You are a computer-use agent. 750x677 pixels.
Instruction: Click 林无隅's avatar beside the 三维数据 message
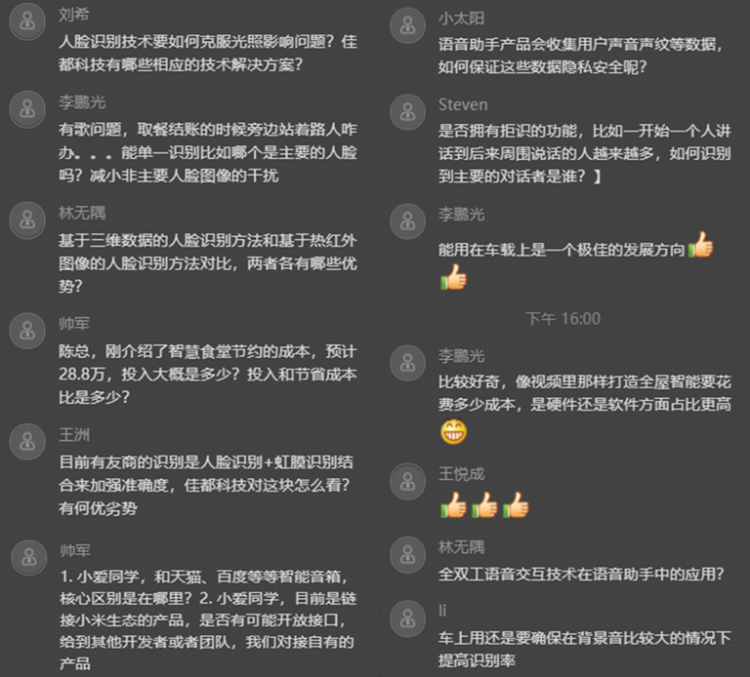pos(27,220)
